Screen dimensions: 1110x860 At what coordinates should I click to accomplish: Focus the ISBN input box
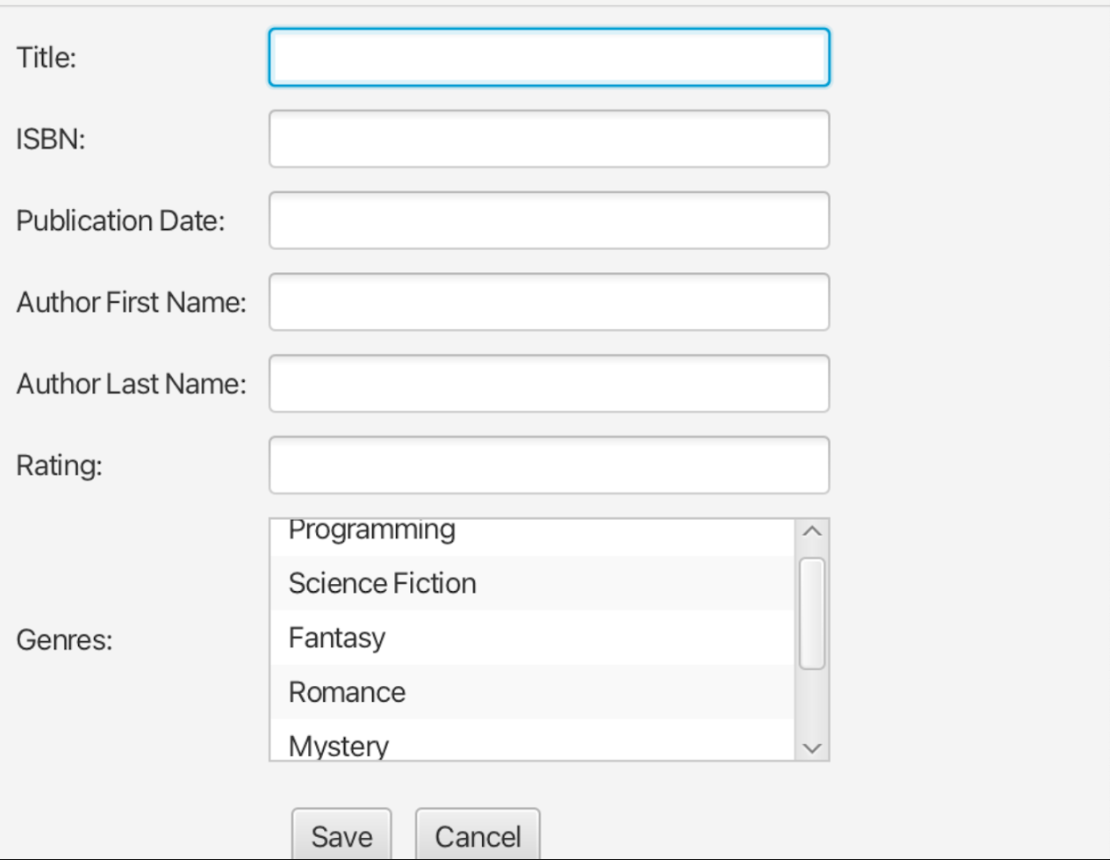pyautogui.click(x=548, y=139)
